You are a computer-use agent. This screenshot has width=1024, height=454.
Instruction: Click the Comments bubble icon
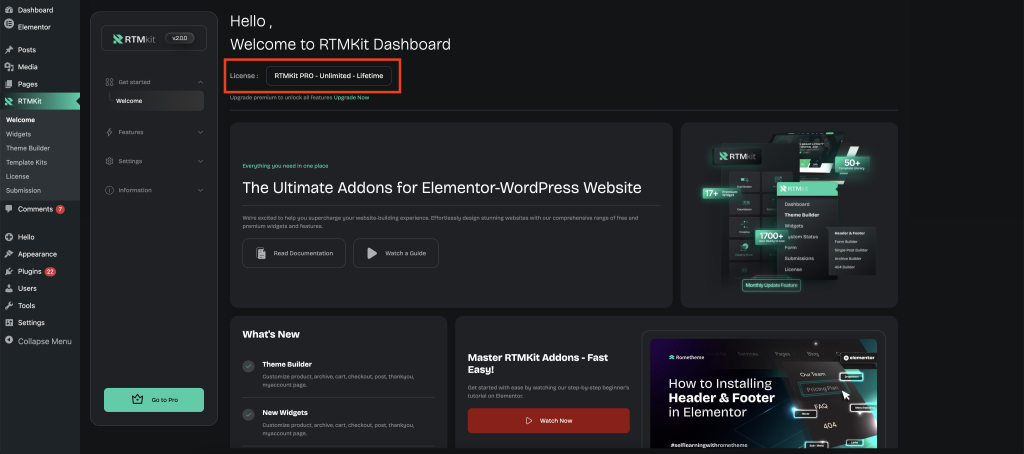tap(9, 209)
